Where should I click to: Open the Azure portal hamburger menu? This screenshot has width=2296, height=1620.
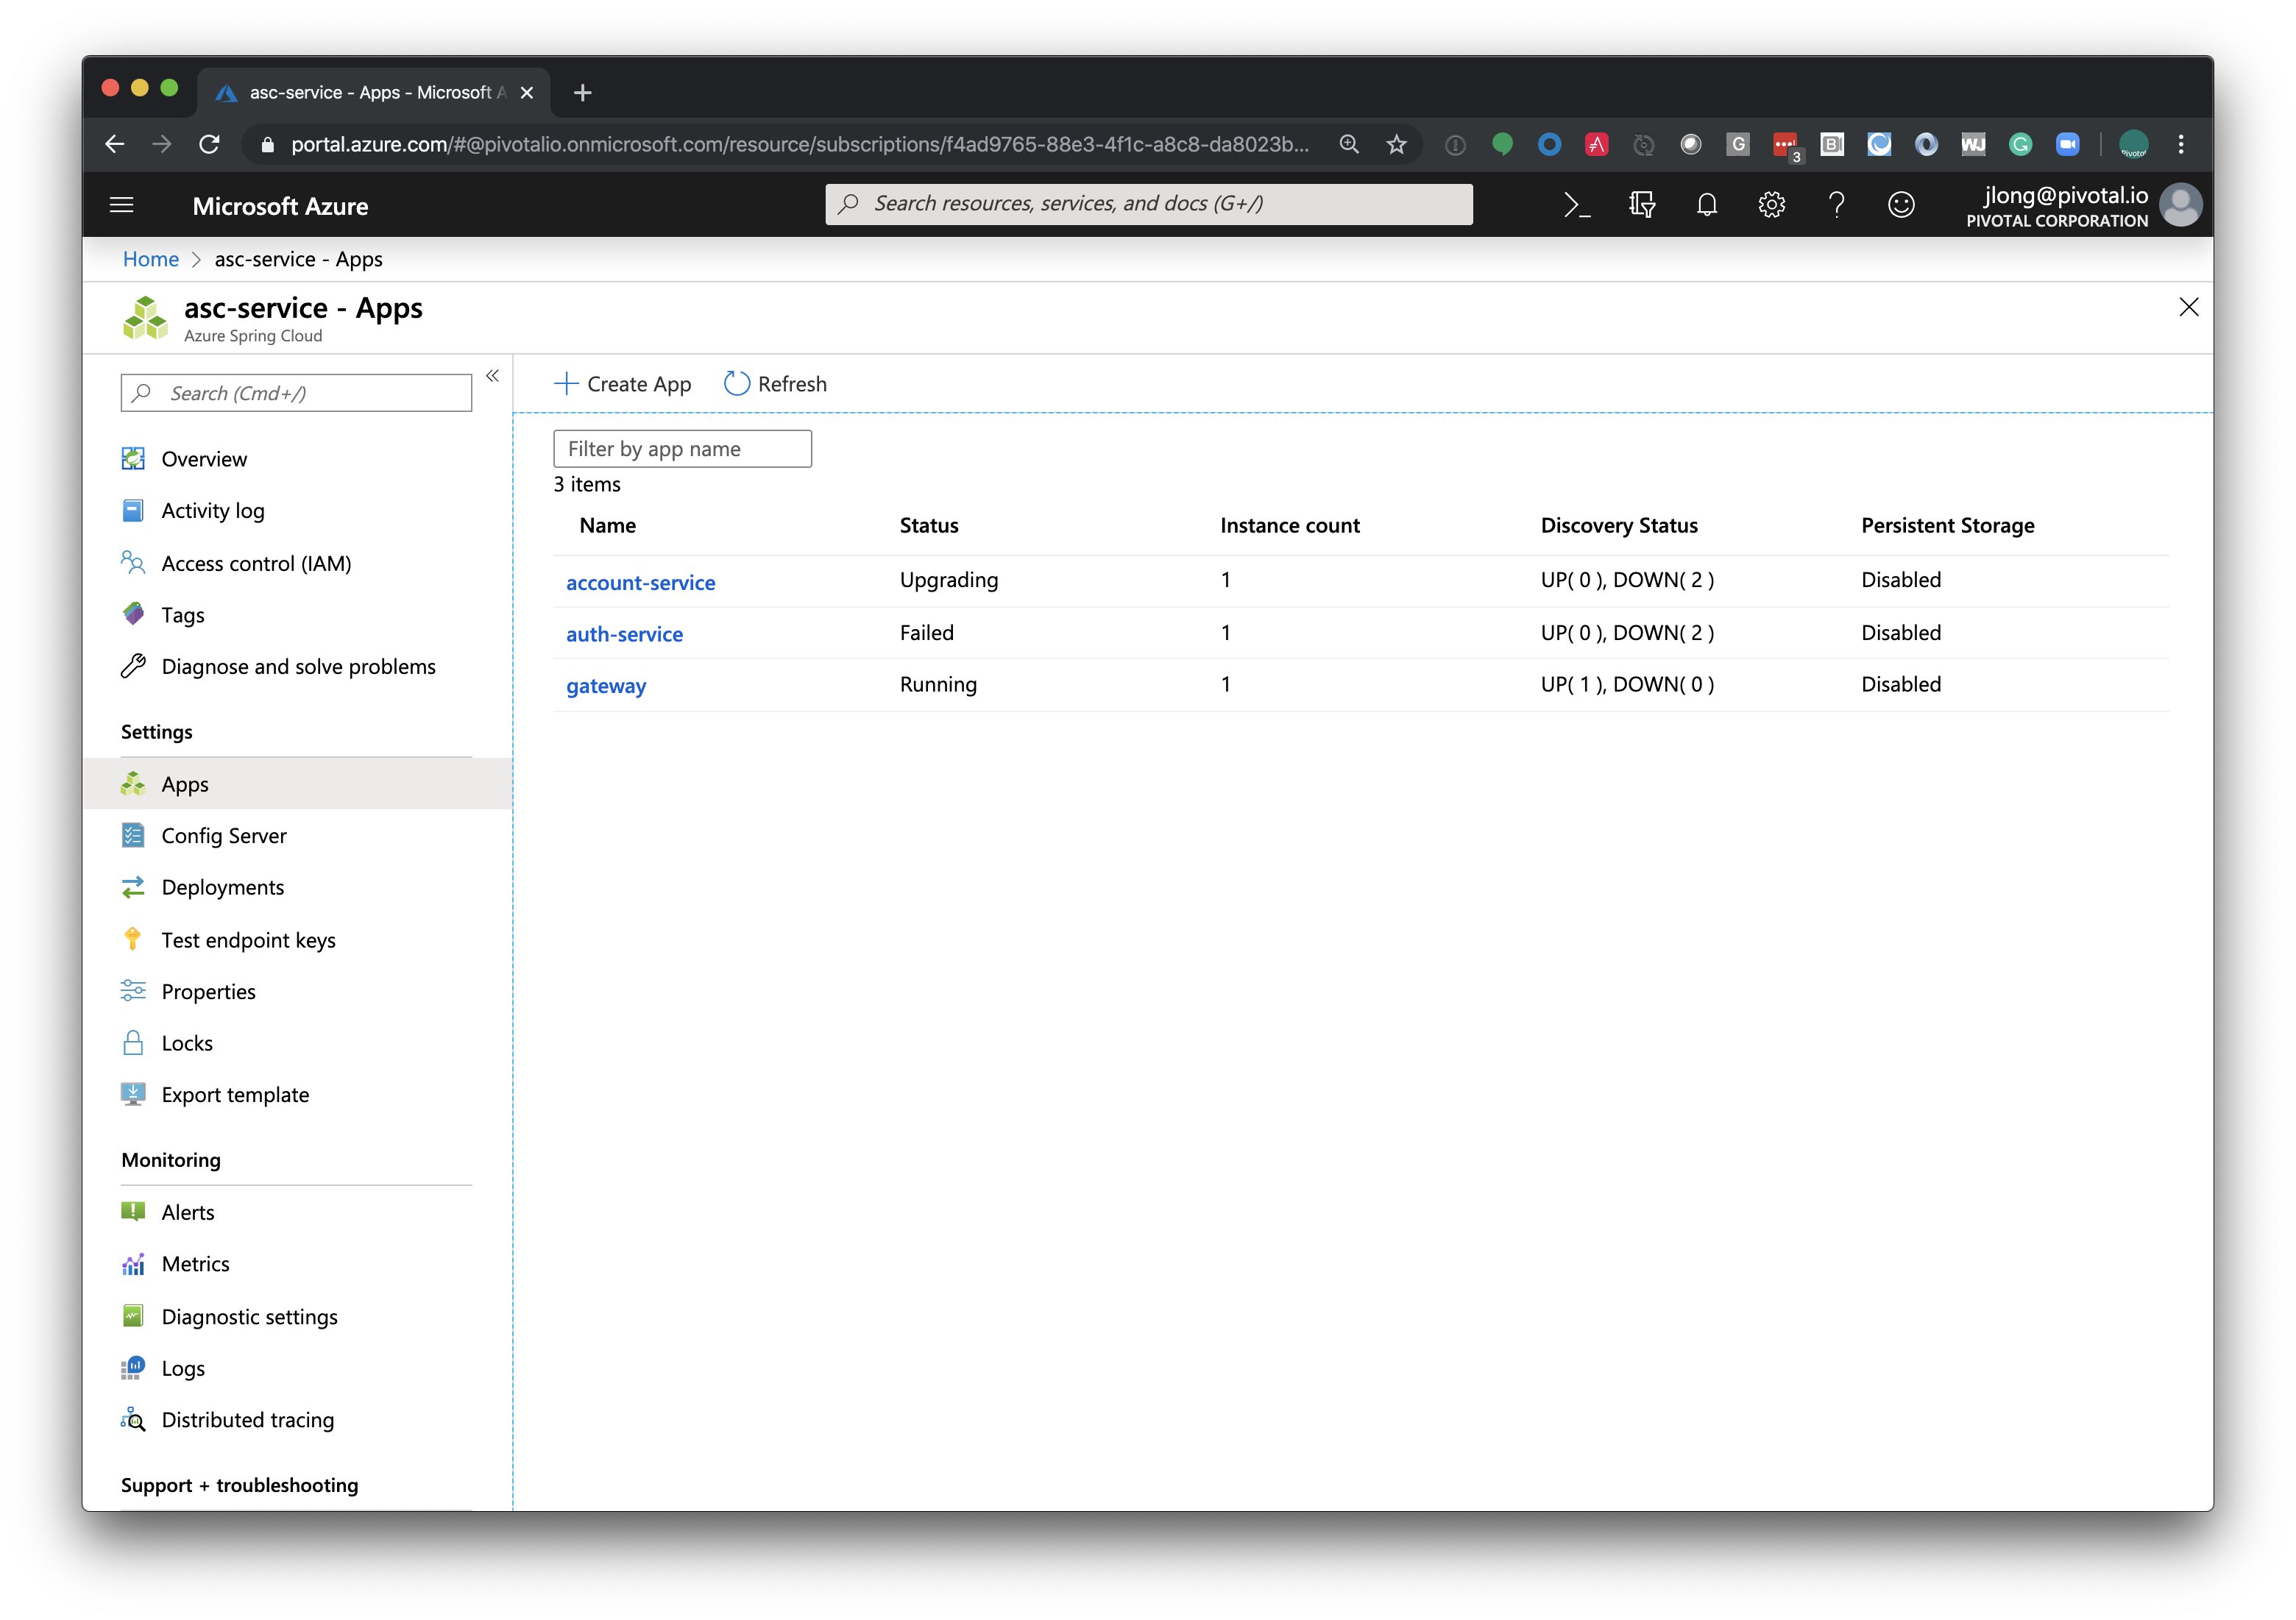(x=121, y=205)
